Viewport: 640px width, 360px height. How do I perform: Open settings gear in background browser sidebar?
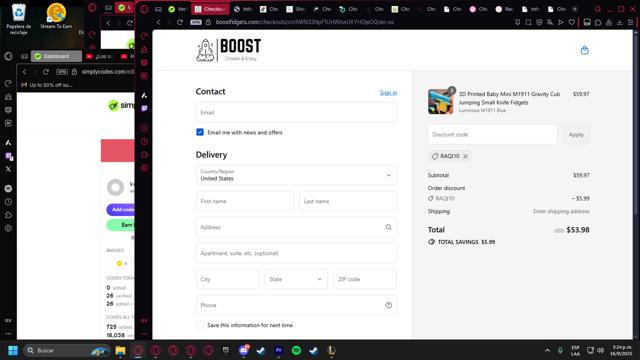(x=8, y=228)
